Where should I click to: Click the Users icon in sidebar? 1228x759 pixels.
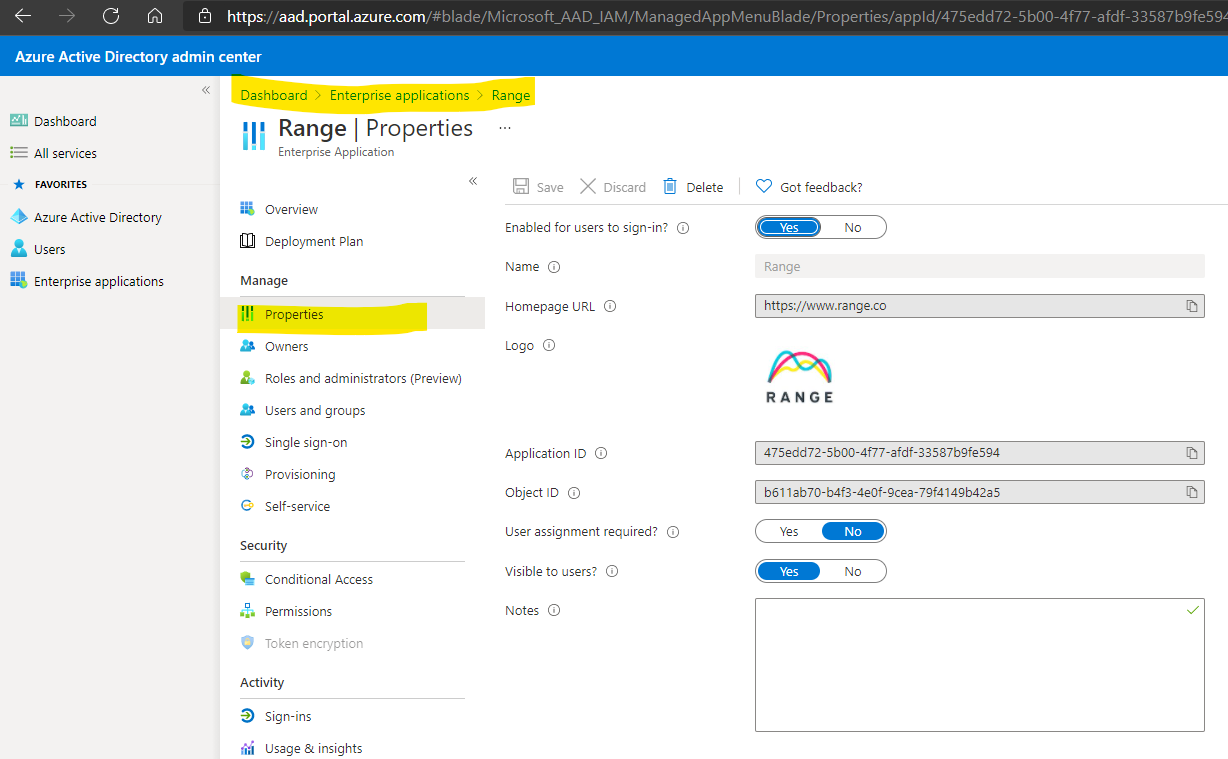19,249
